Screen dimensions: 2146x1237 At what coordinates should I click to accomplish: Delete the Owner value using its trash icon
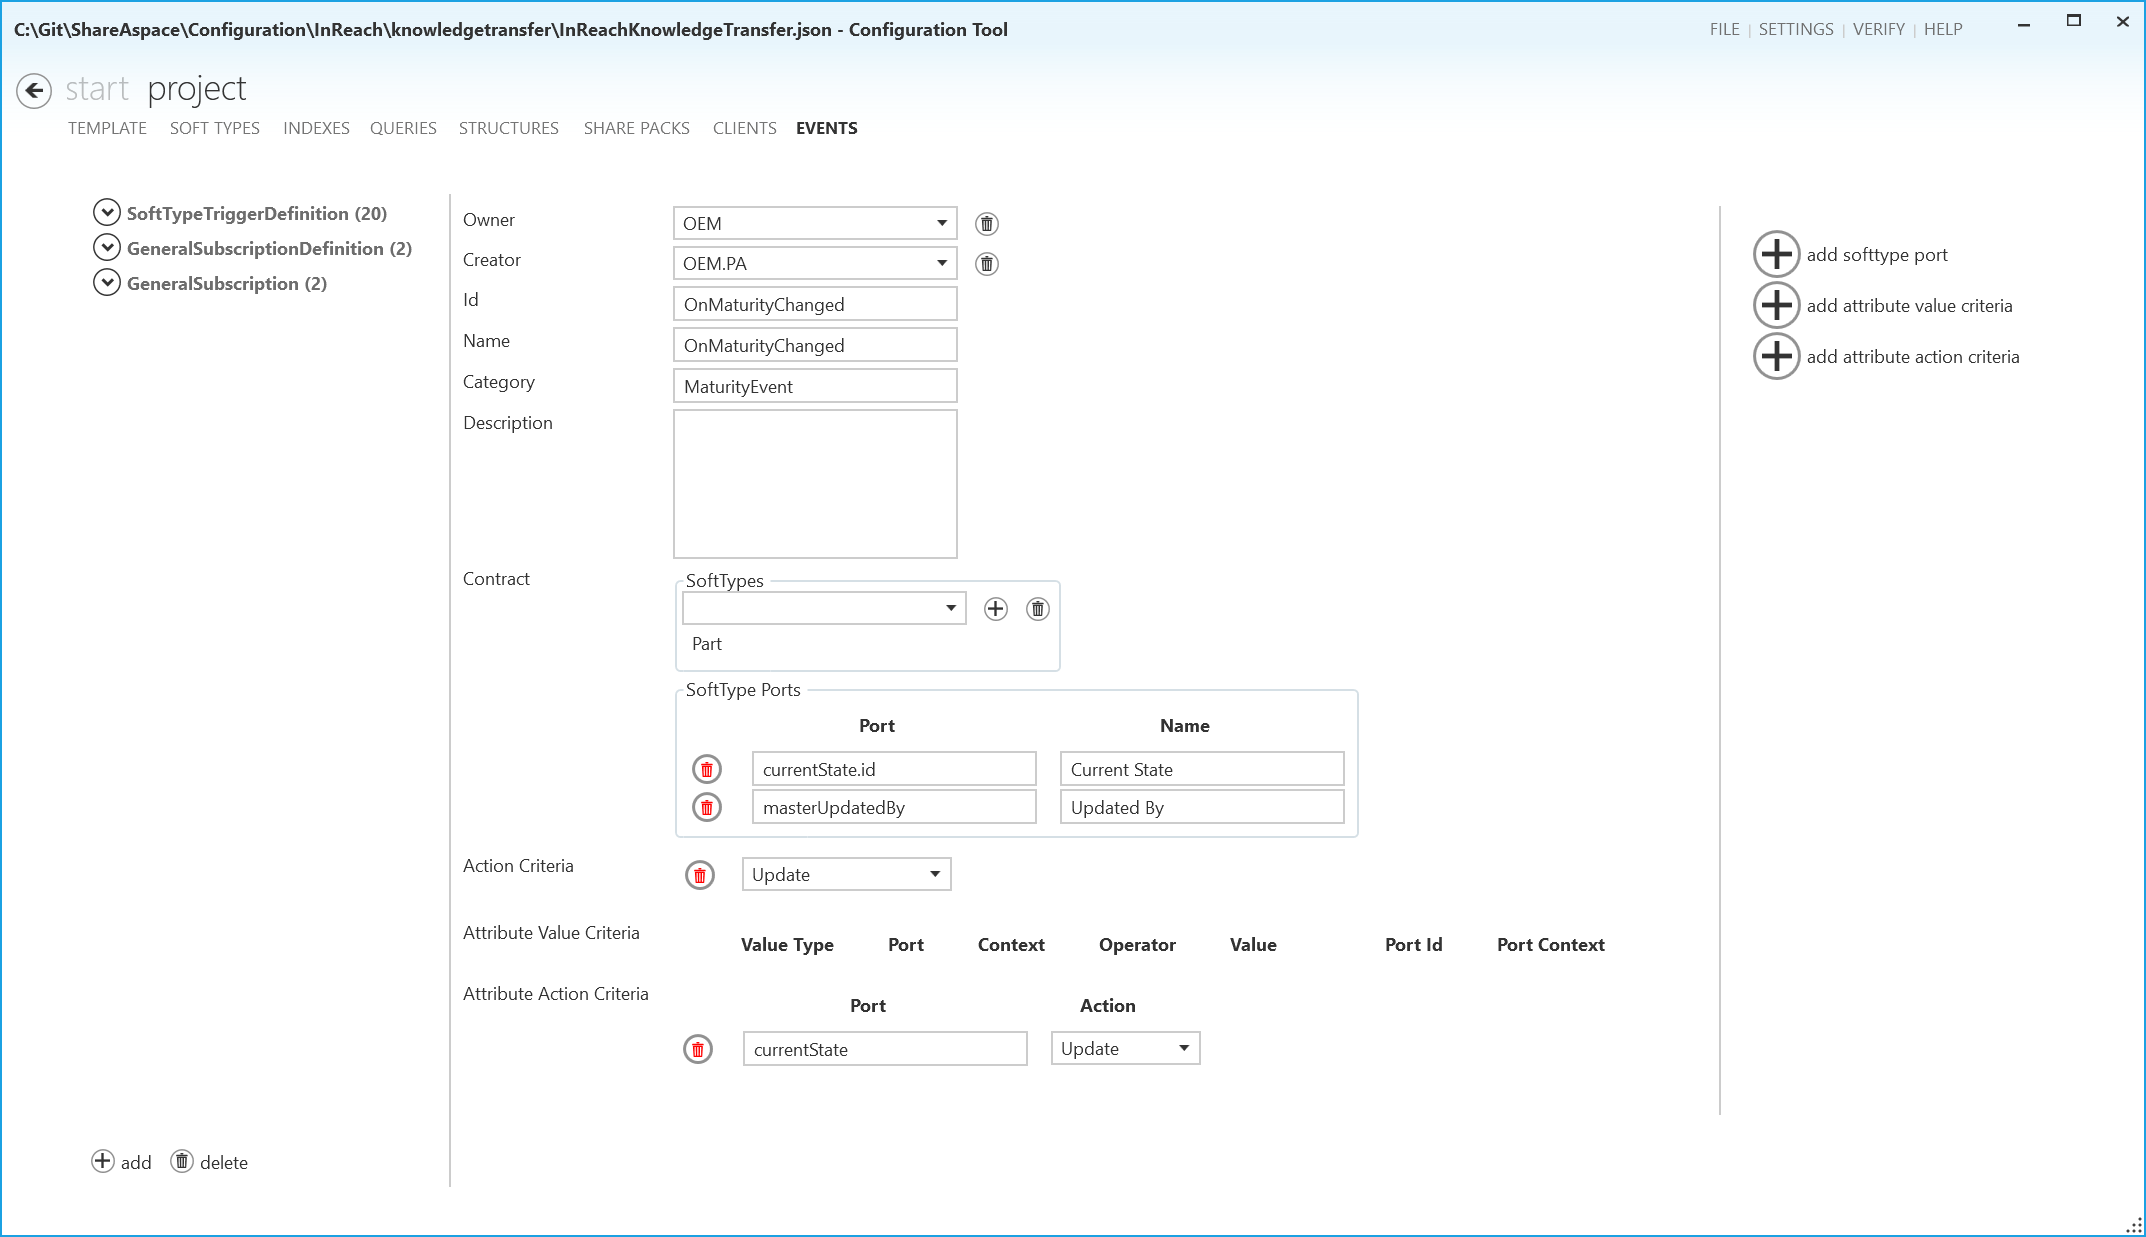986,223
